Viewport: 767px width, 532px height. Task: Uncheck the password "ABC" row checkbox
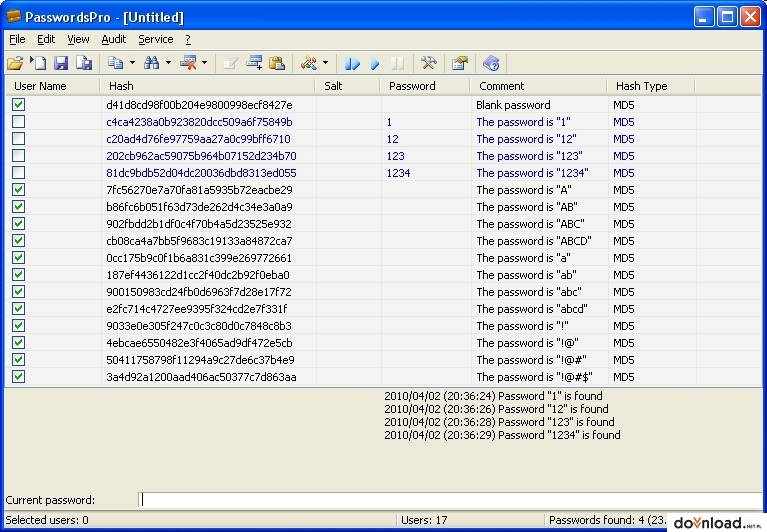[19, 223]
